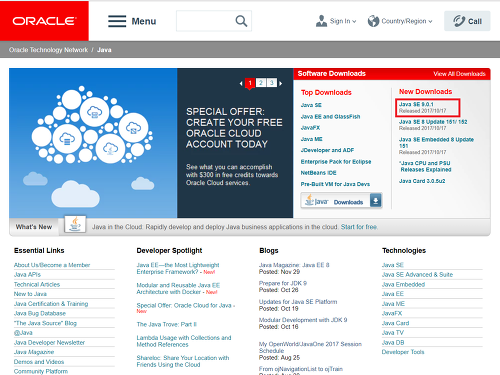500x375 pixels.
Task: Open Java Bug Database link
Action: 40,313
